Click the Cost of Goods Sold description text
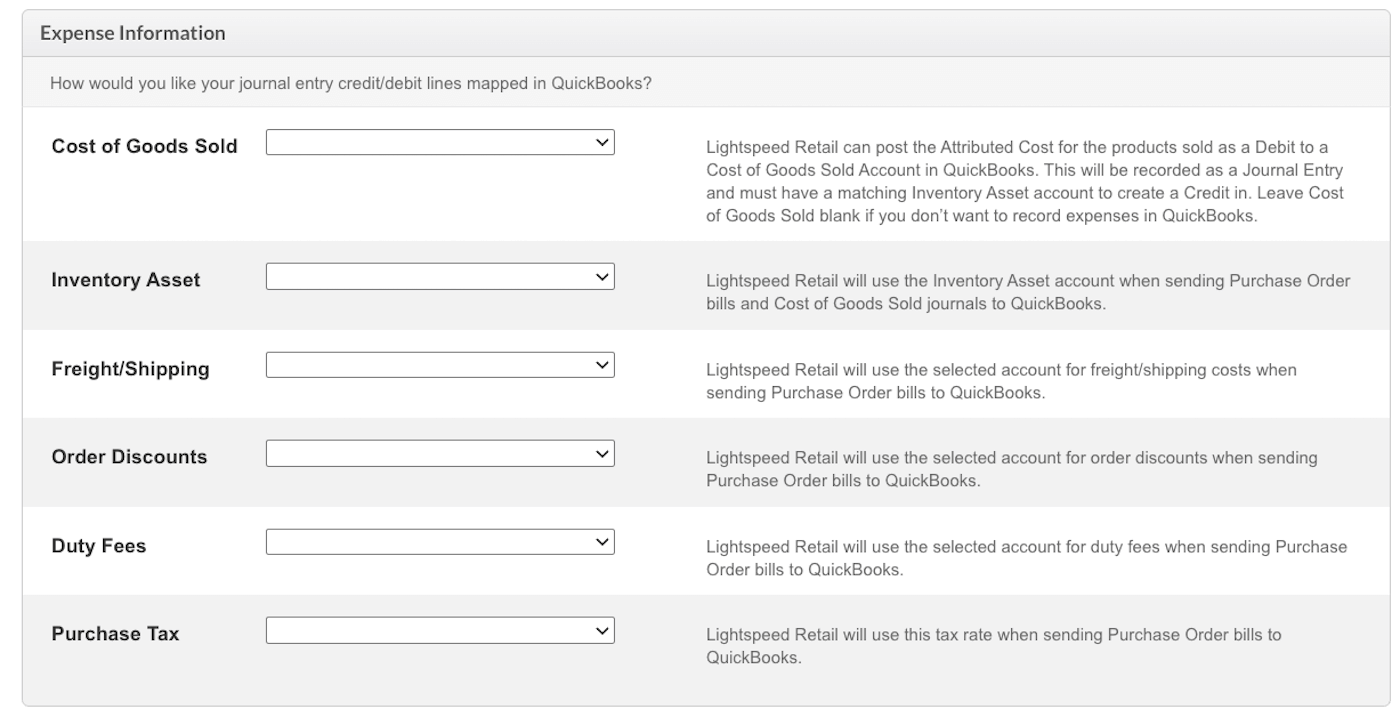Viewport: 1400px width, 717px height. pos(1024,181)
